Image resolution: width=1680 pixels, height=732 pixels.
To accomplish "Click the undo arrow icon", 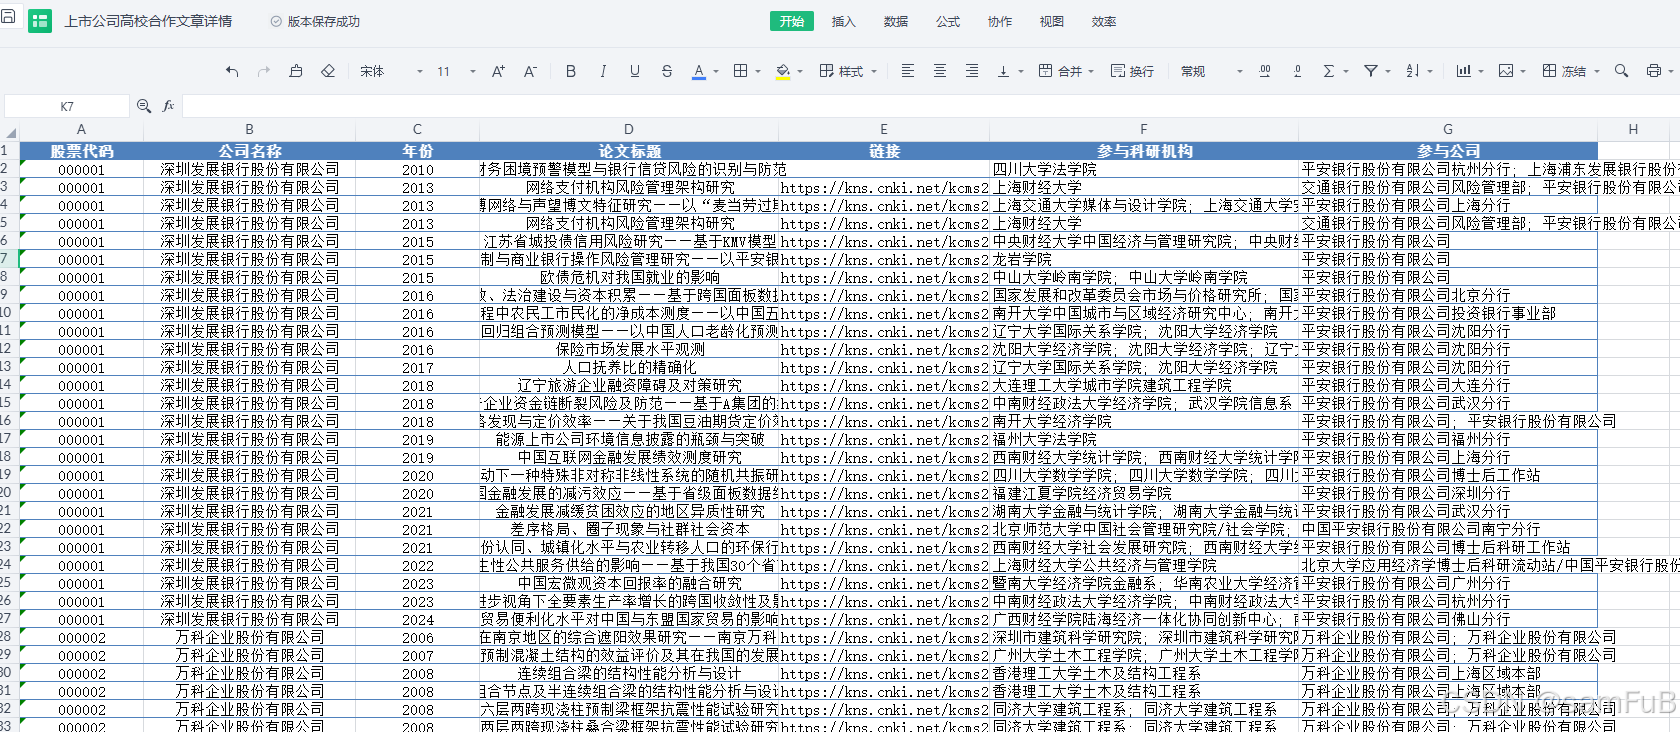I will click(232, 71).
